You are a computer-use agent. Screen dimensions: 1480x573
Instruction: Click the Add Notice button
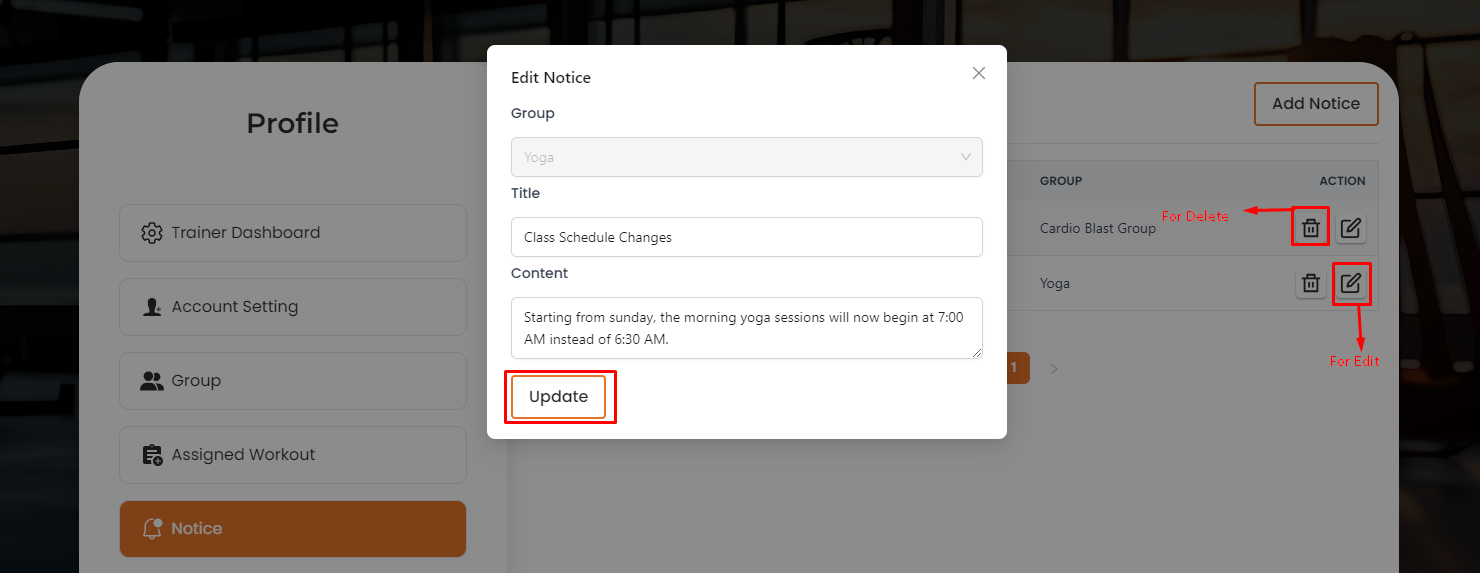1315,104
